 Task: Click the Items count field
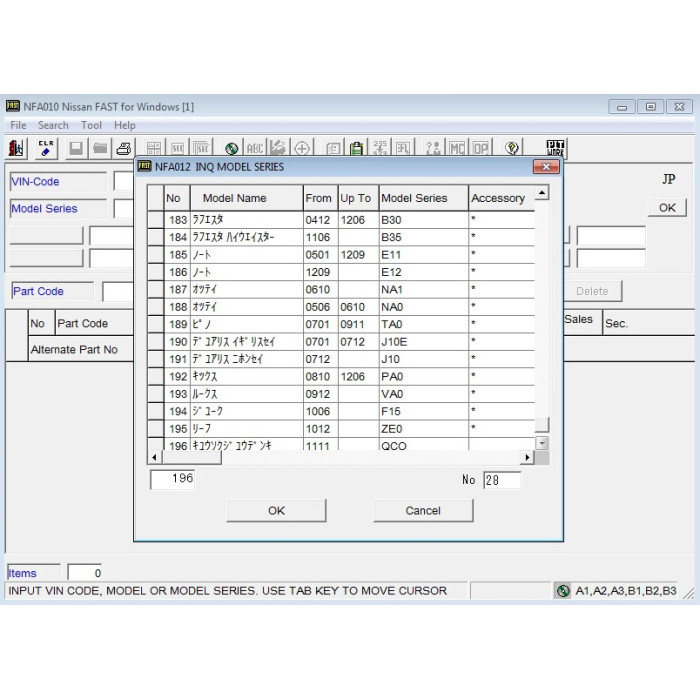[x=85, y=573]
